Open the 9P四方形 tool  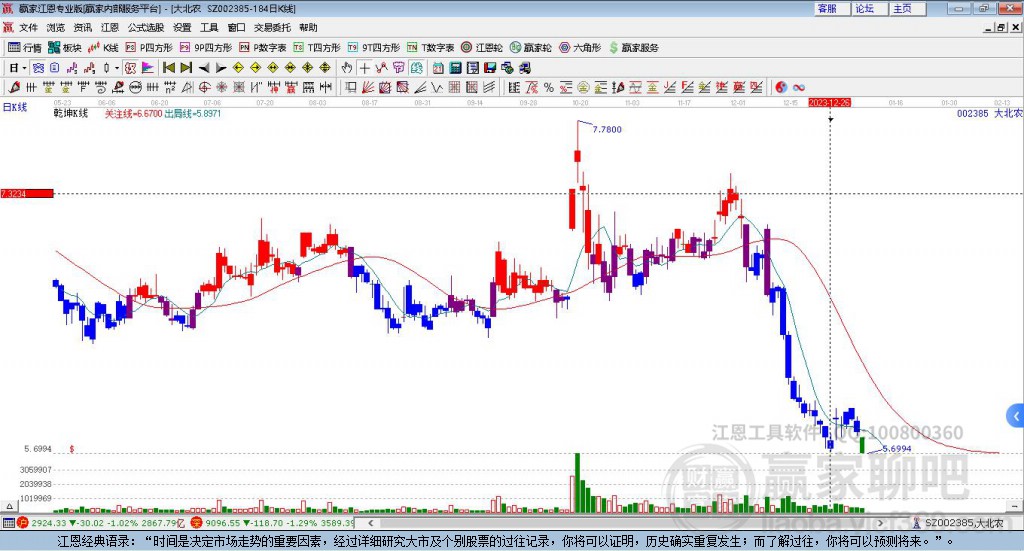(206, 48)
